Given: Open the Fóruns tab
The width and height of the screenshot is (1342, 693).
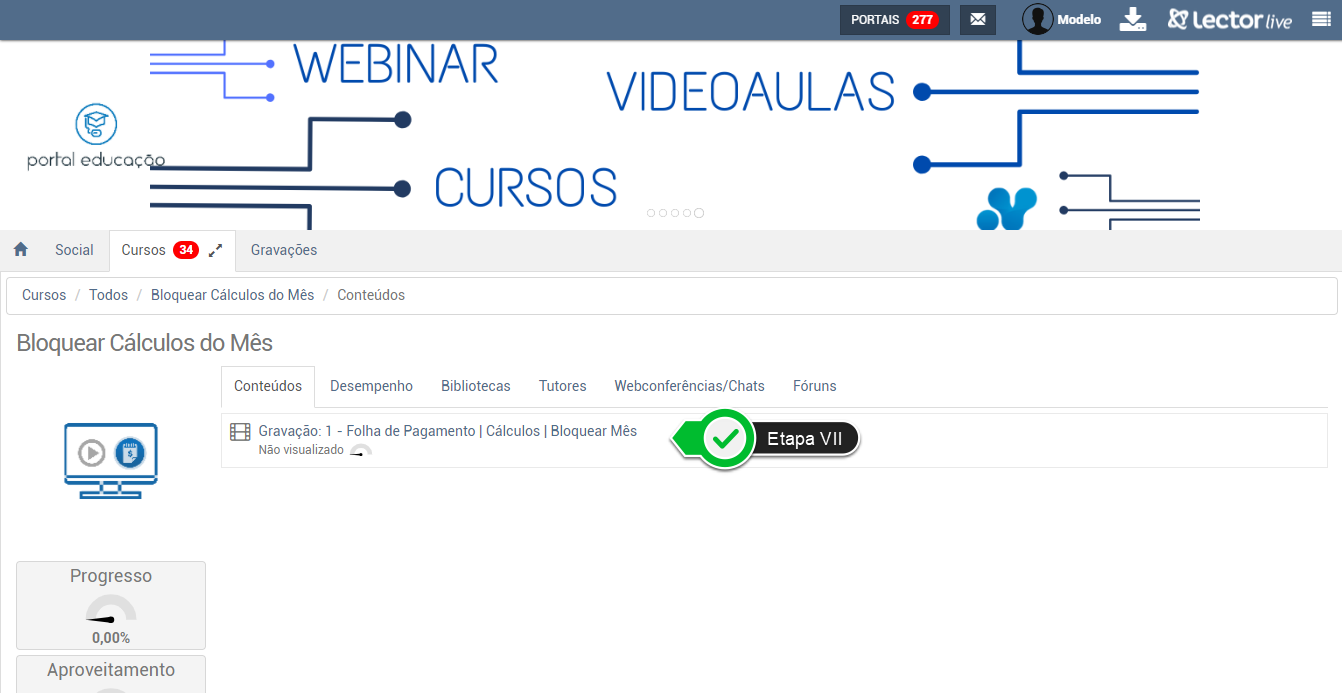Looking at the screenshot, I should [815, 386].
